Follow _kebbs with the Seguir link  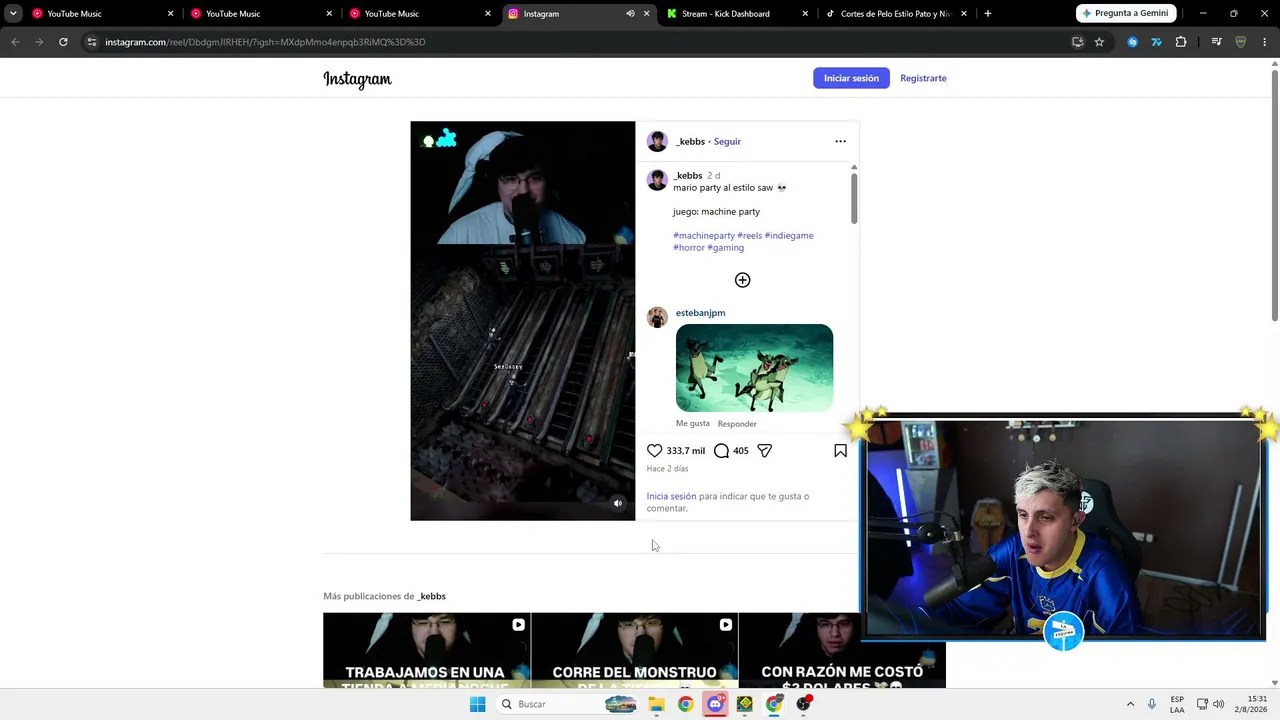coord(727,142)
